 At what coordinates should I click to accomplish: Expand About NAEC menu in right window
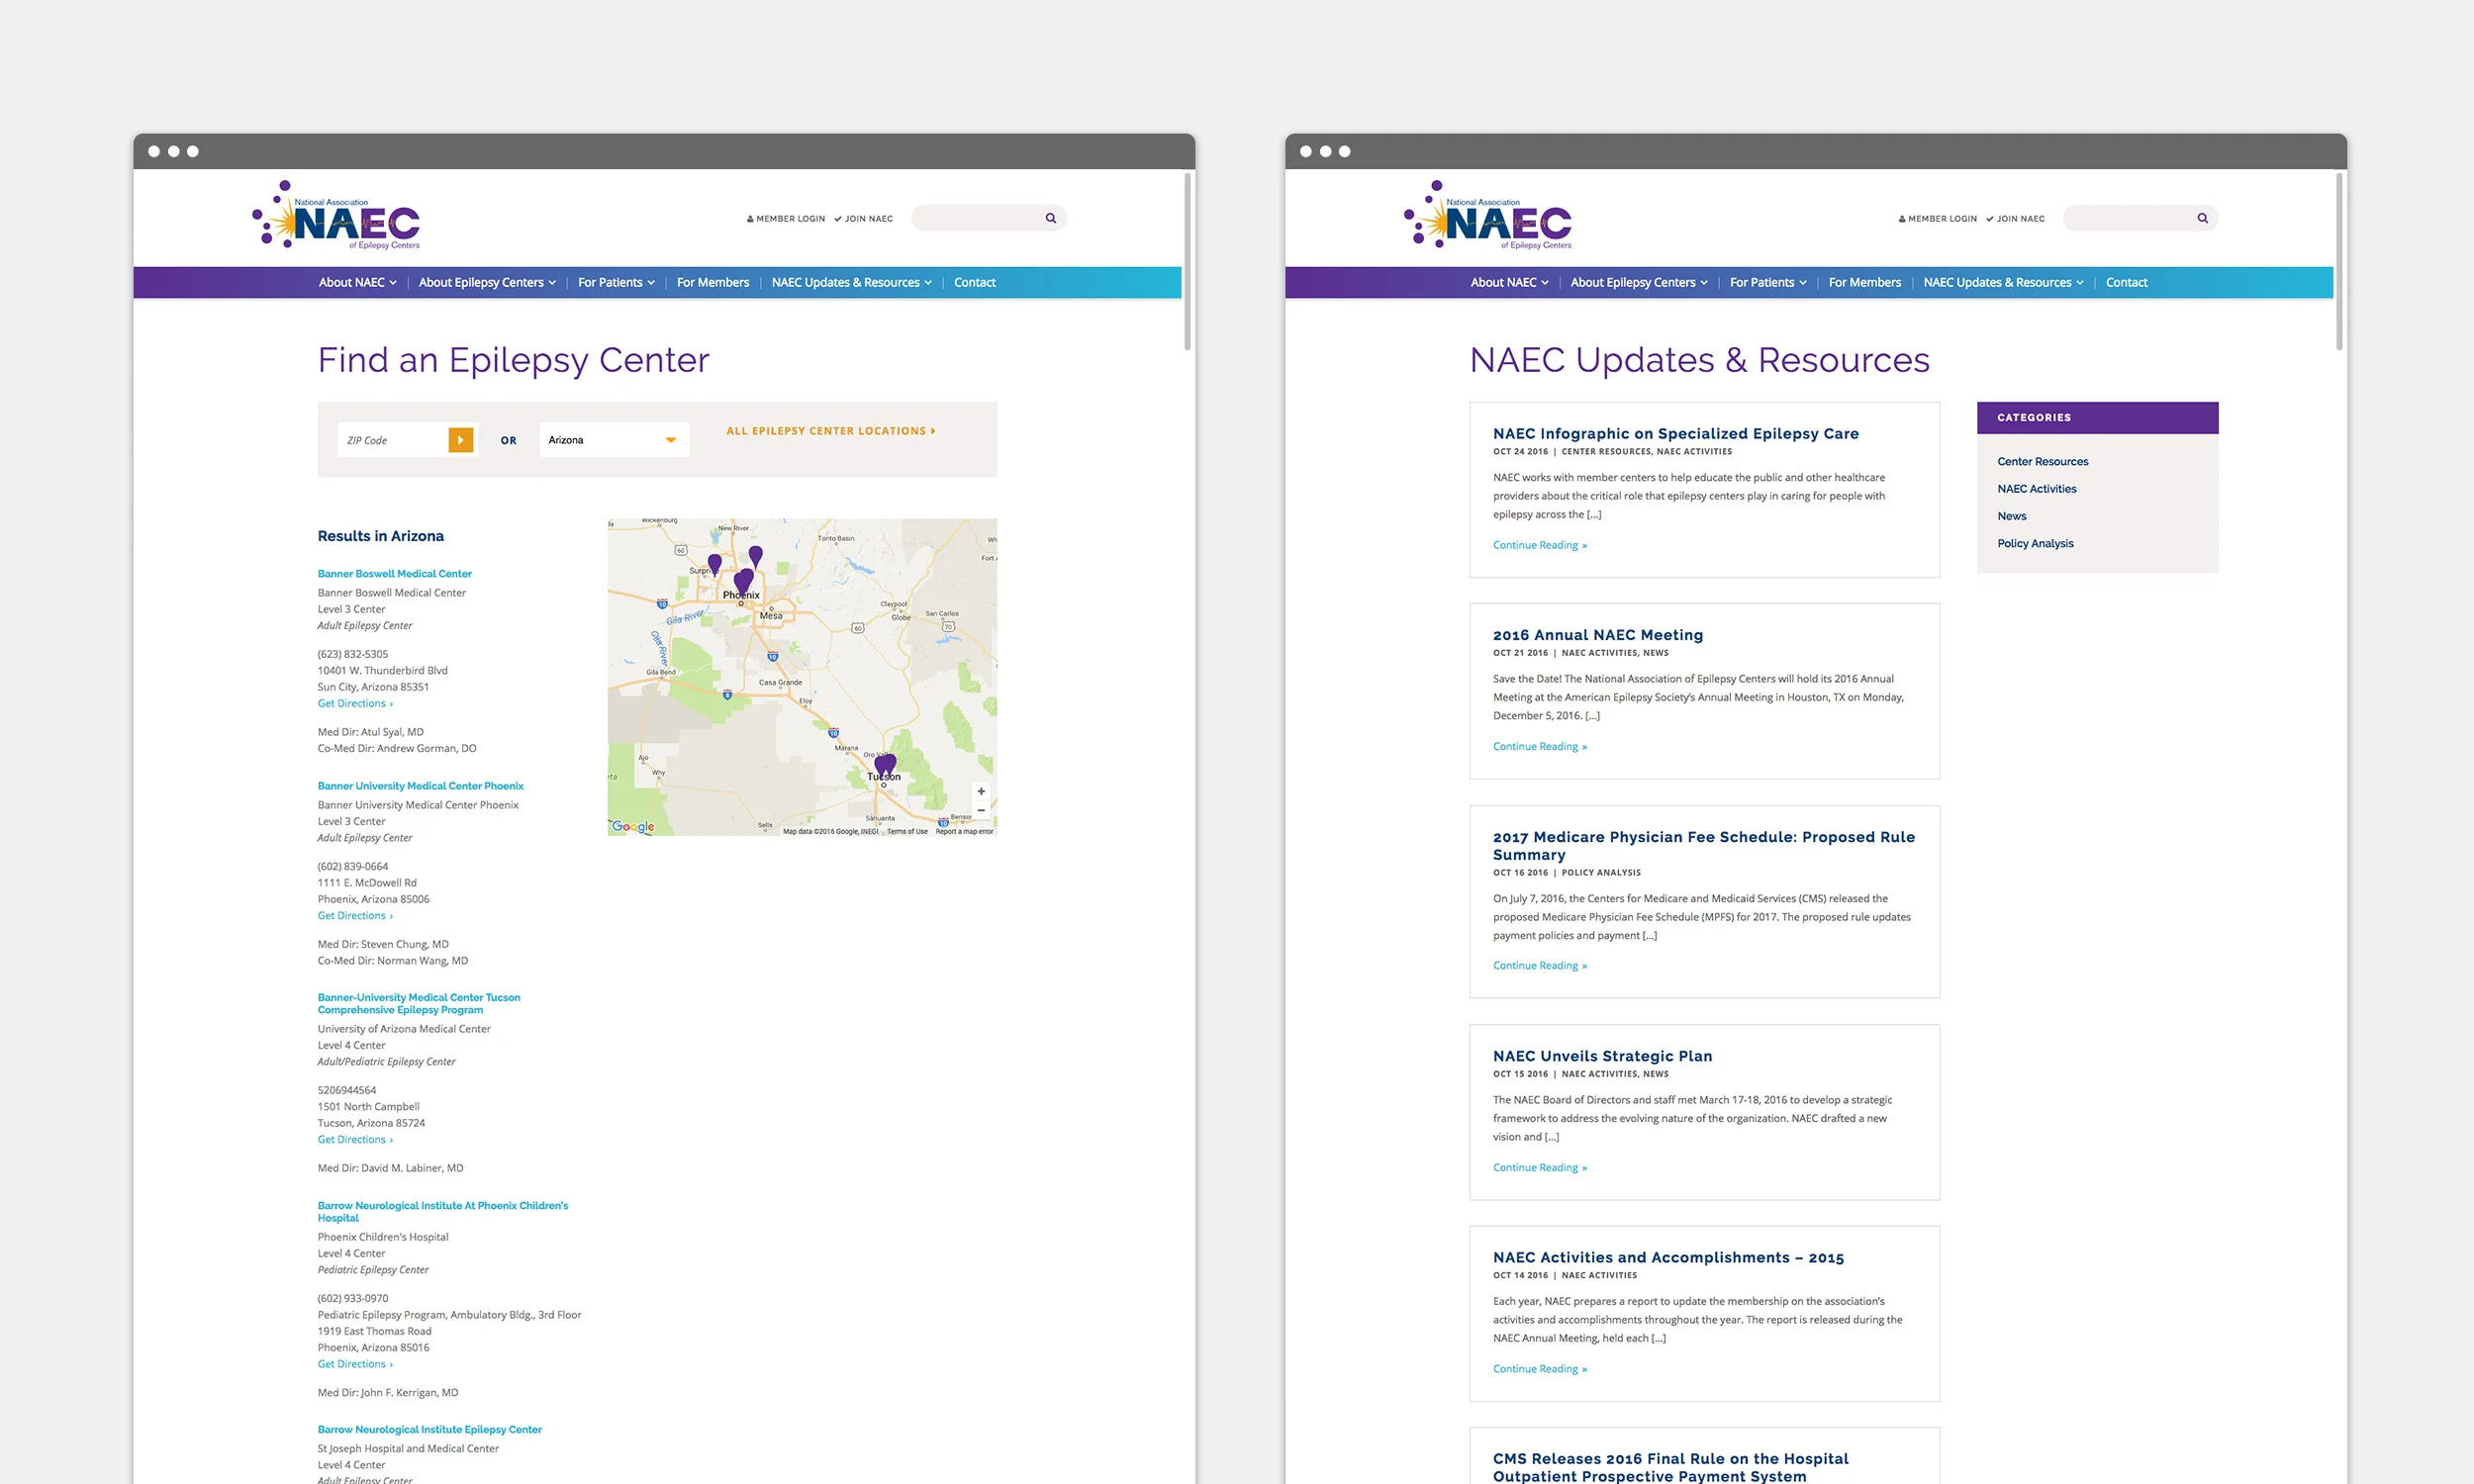coord(1509,282)
